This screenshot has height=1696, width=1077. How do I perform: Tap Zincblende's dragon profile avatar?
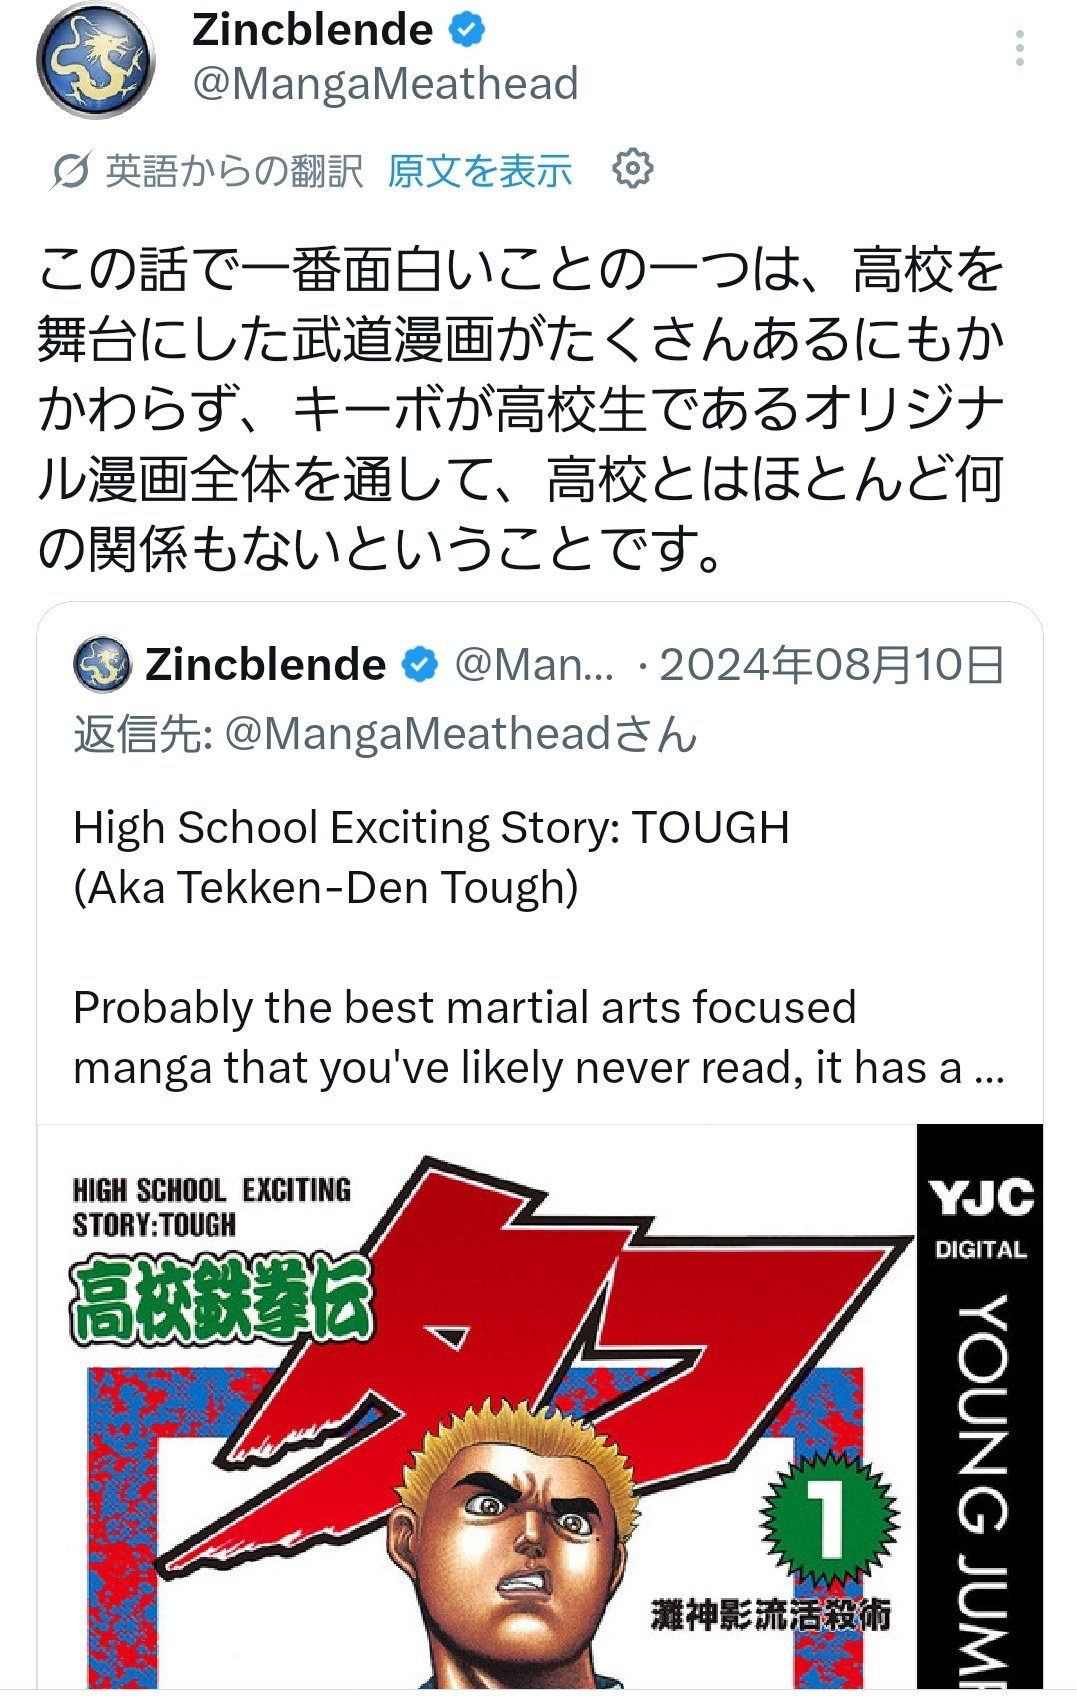(96, 60)
